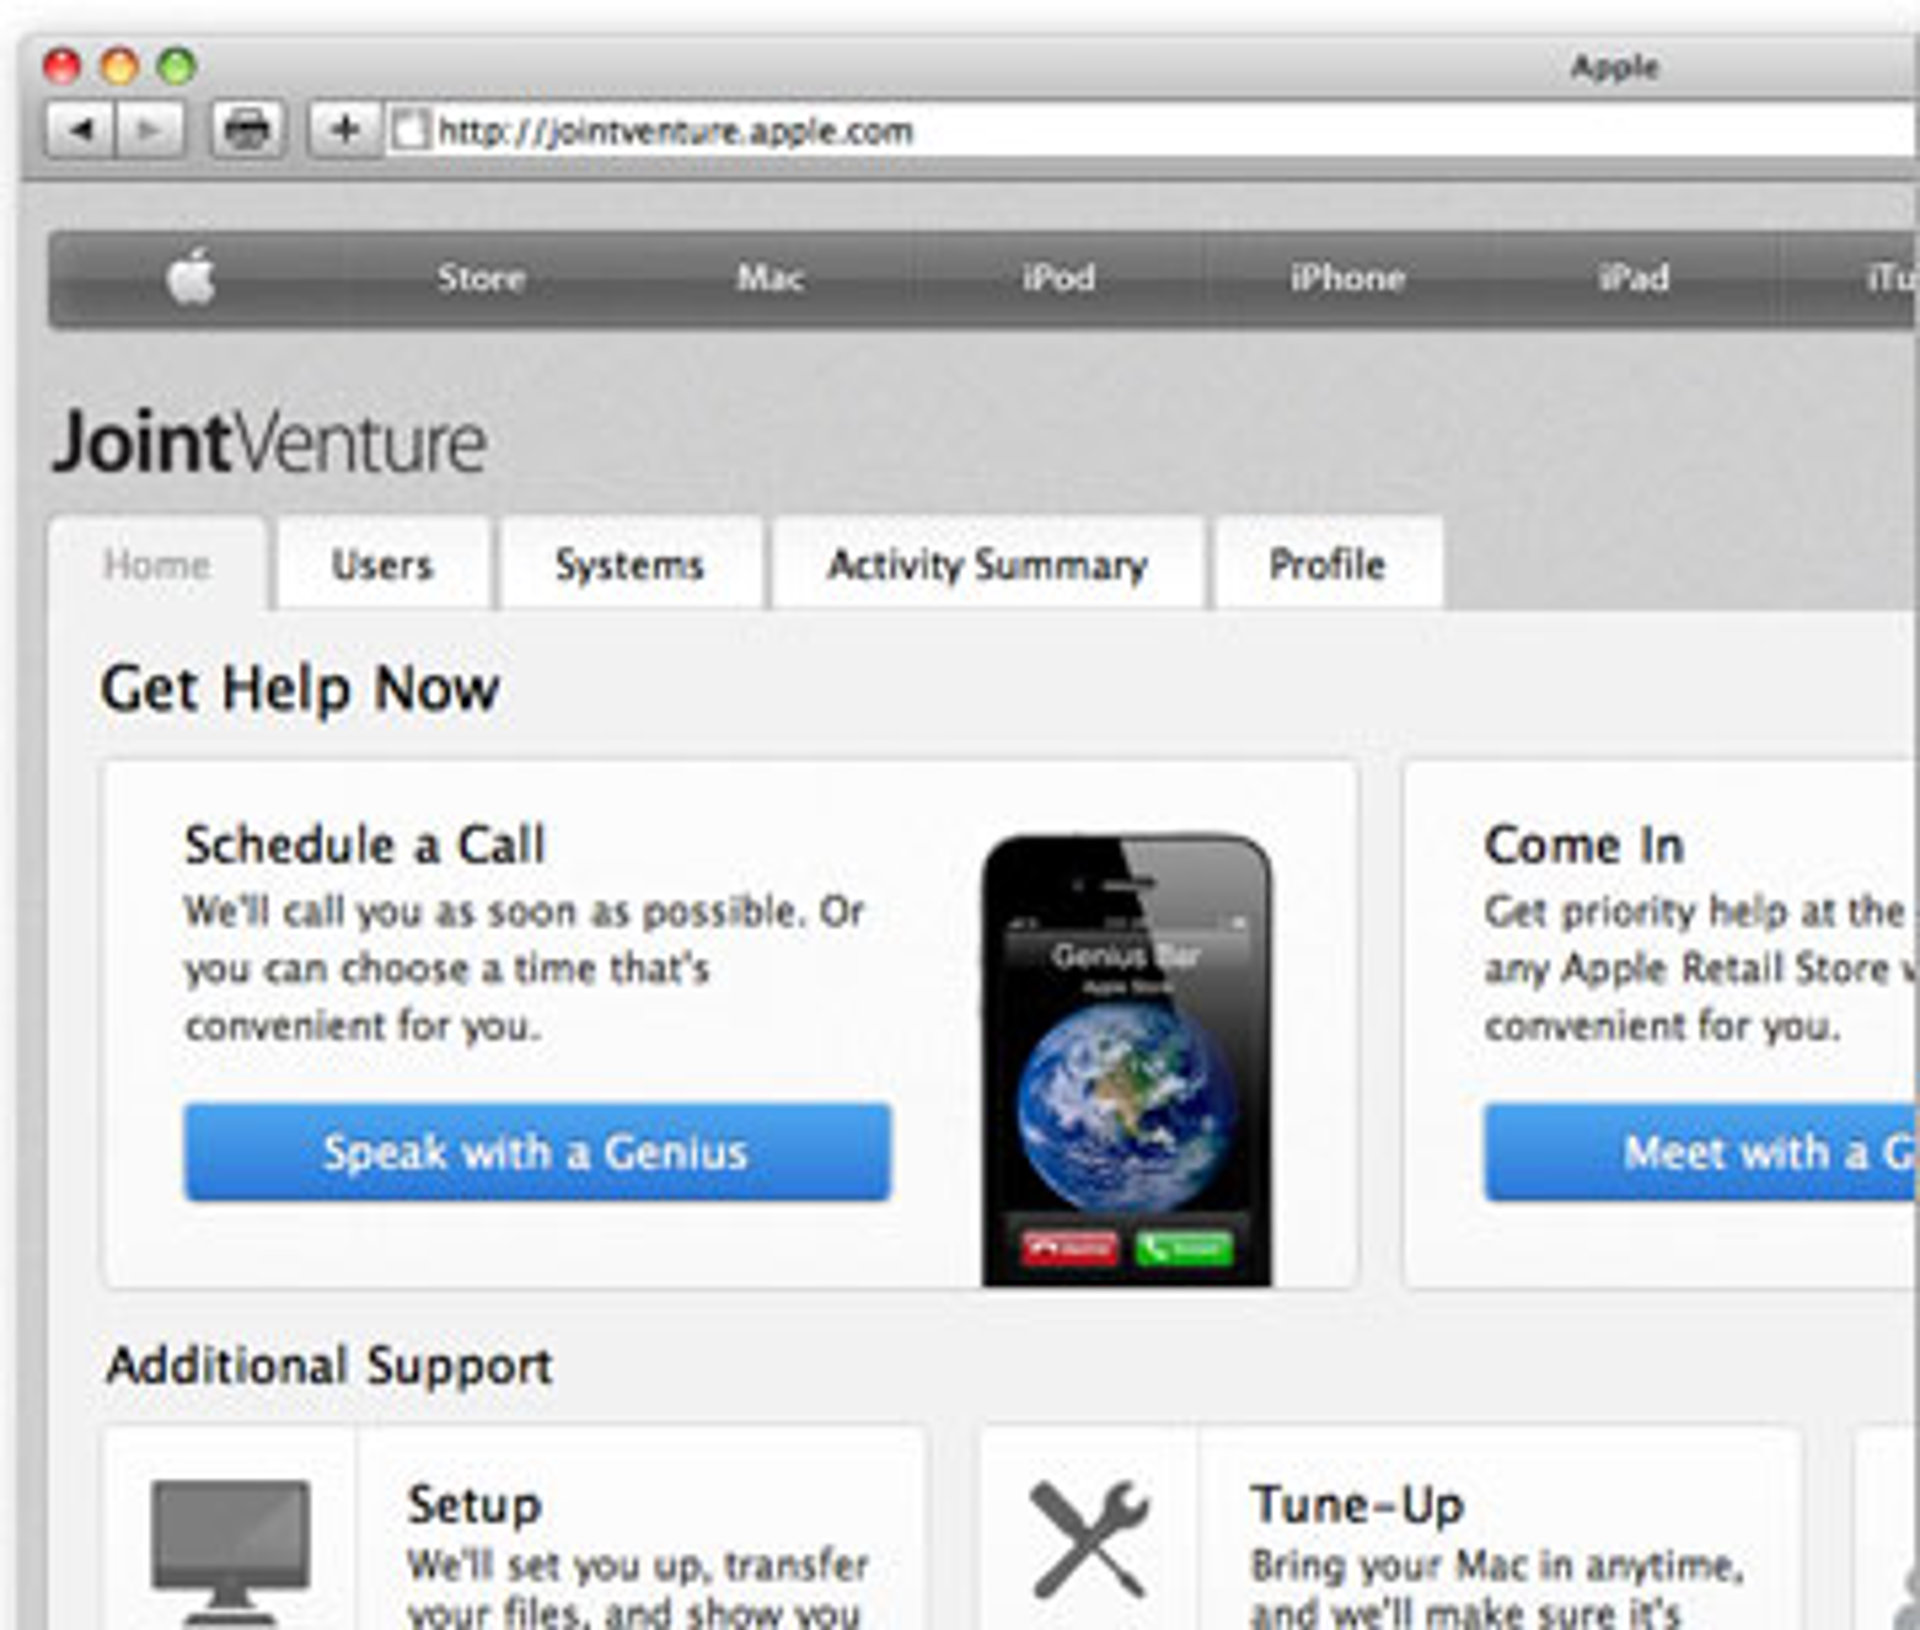Switch to the Users tab

383,564
